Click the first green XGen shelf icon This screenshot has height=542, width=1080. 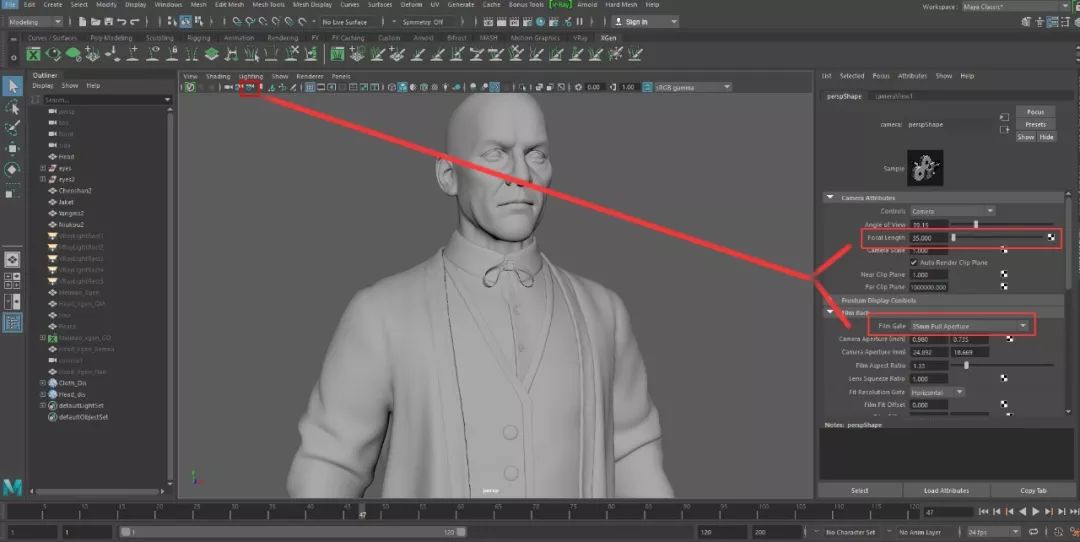click(35, 54)
